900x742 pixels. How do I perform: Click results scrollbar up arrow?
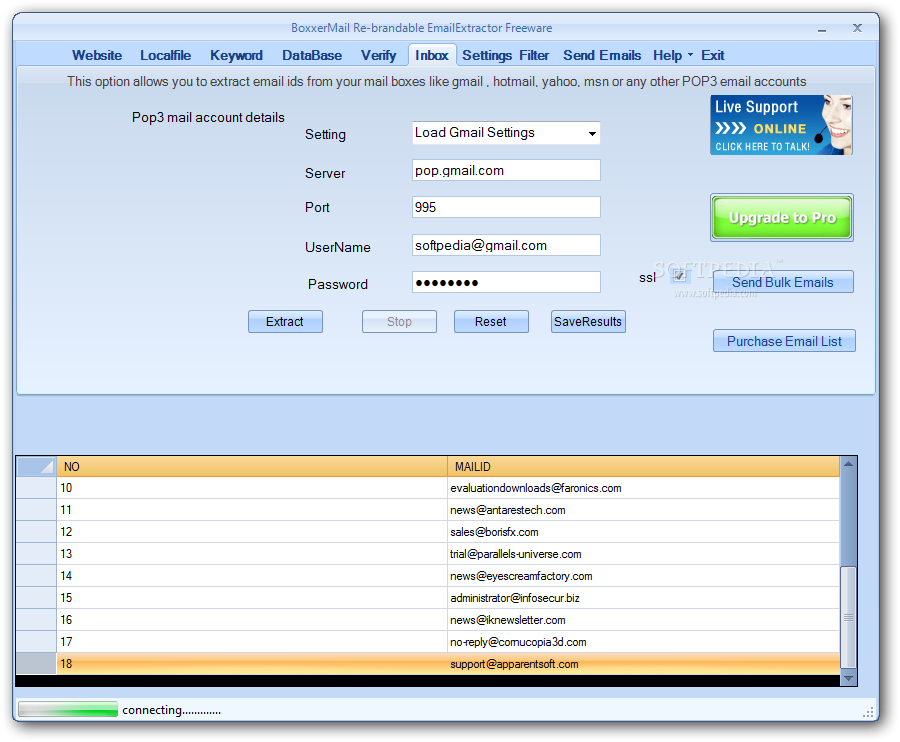[848, 464]
